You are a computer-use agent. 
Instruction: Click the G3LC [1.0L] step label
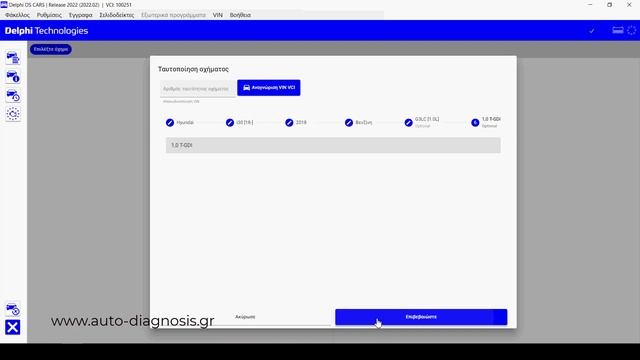(x=427, y=119)
